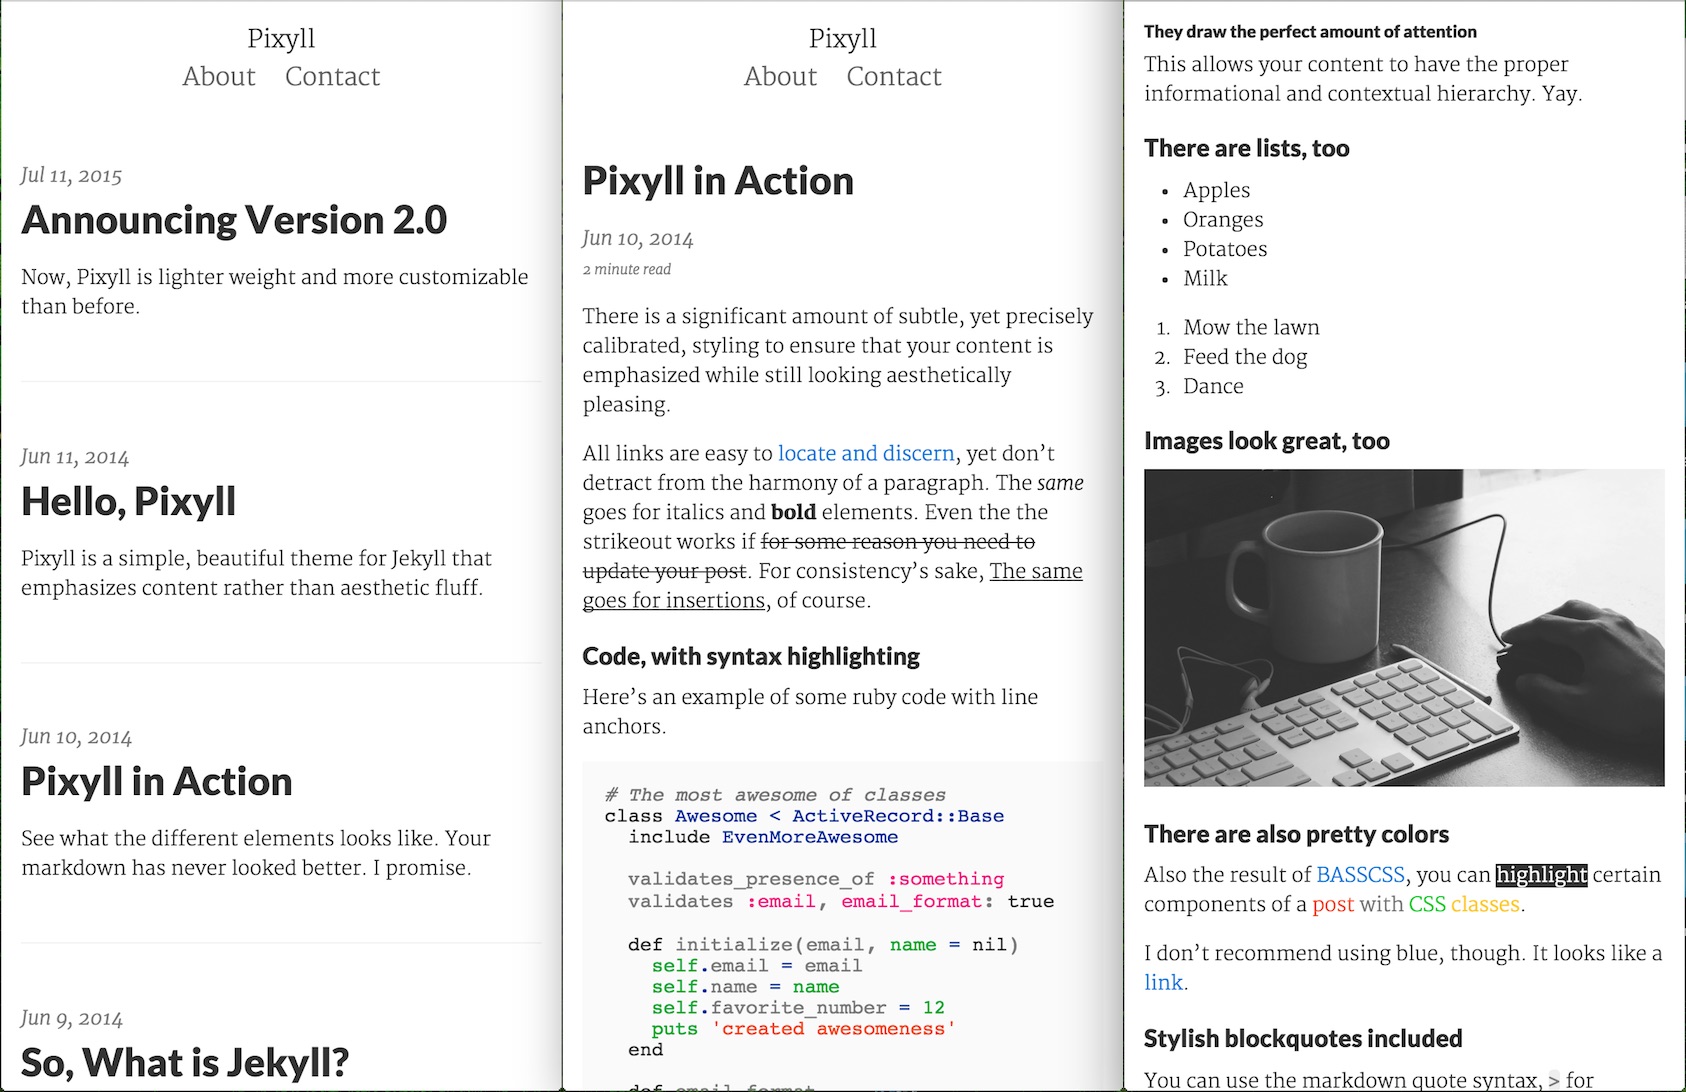Screen dimensions: 1686x1092
Task: Open the Contact page in the middle panel
Action: [894, 76]
